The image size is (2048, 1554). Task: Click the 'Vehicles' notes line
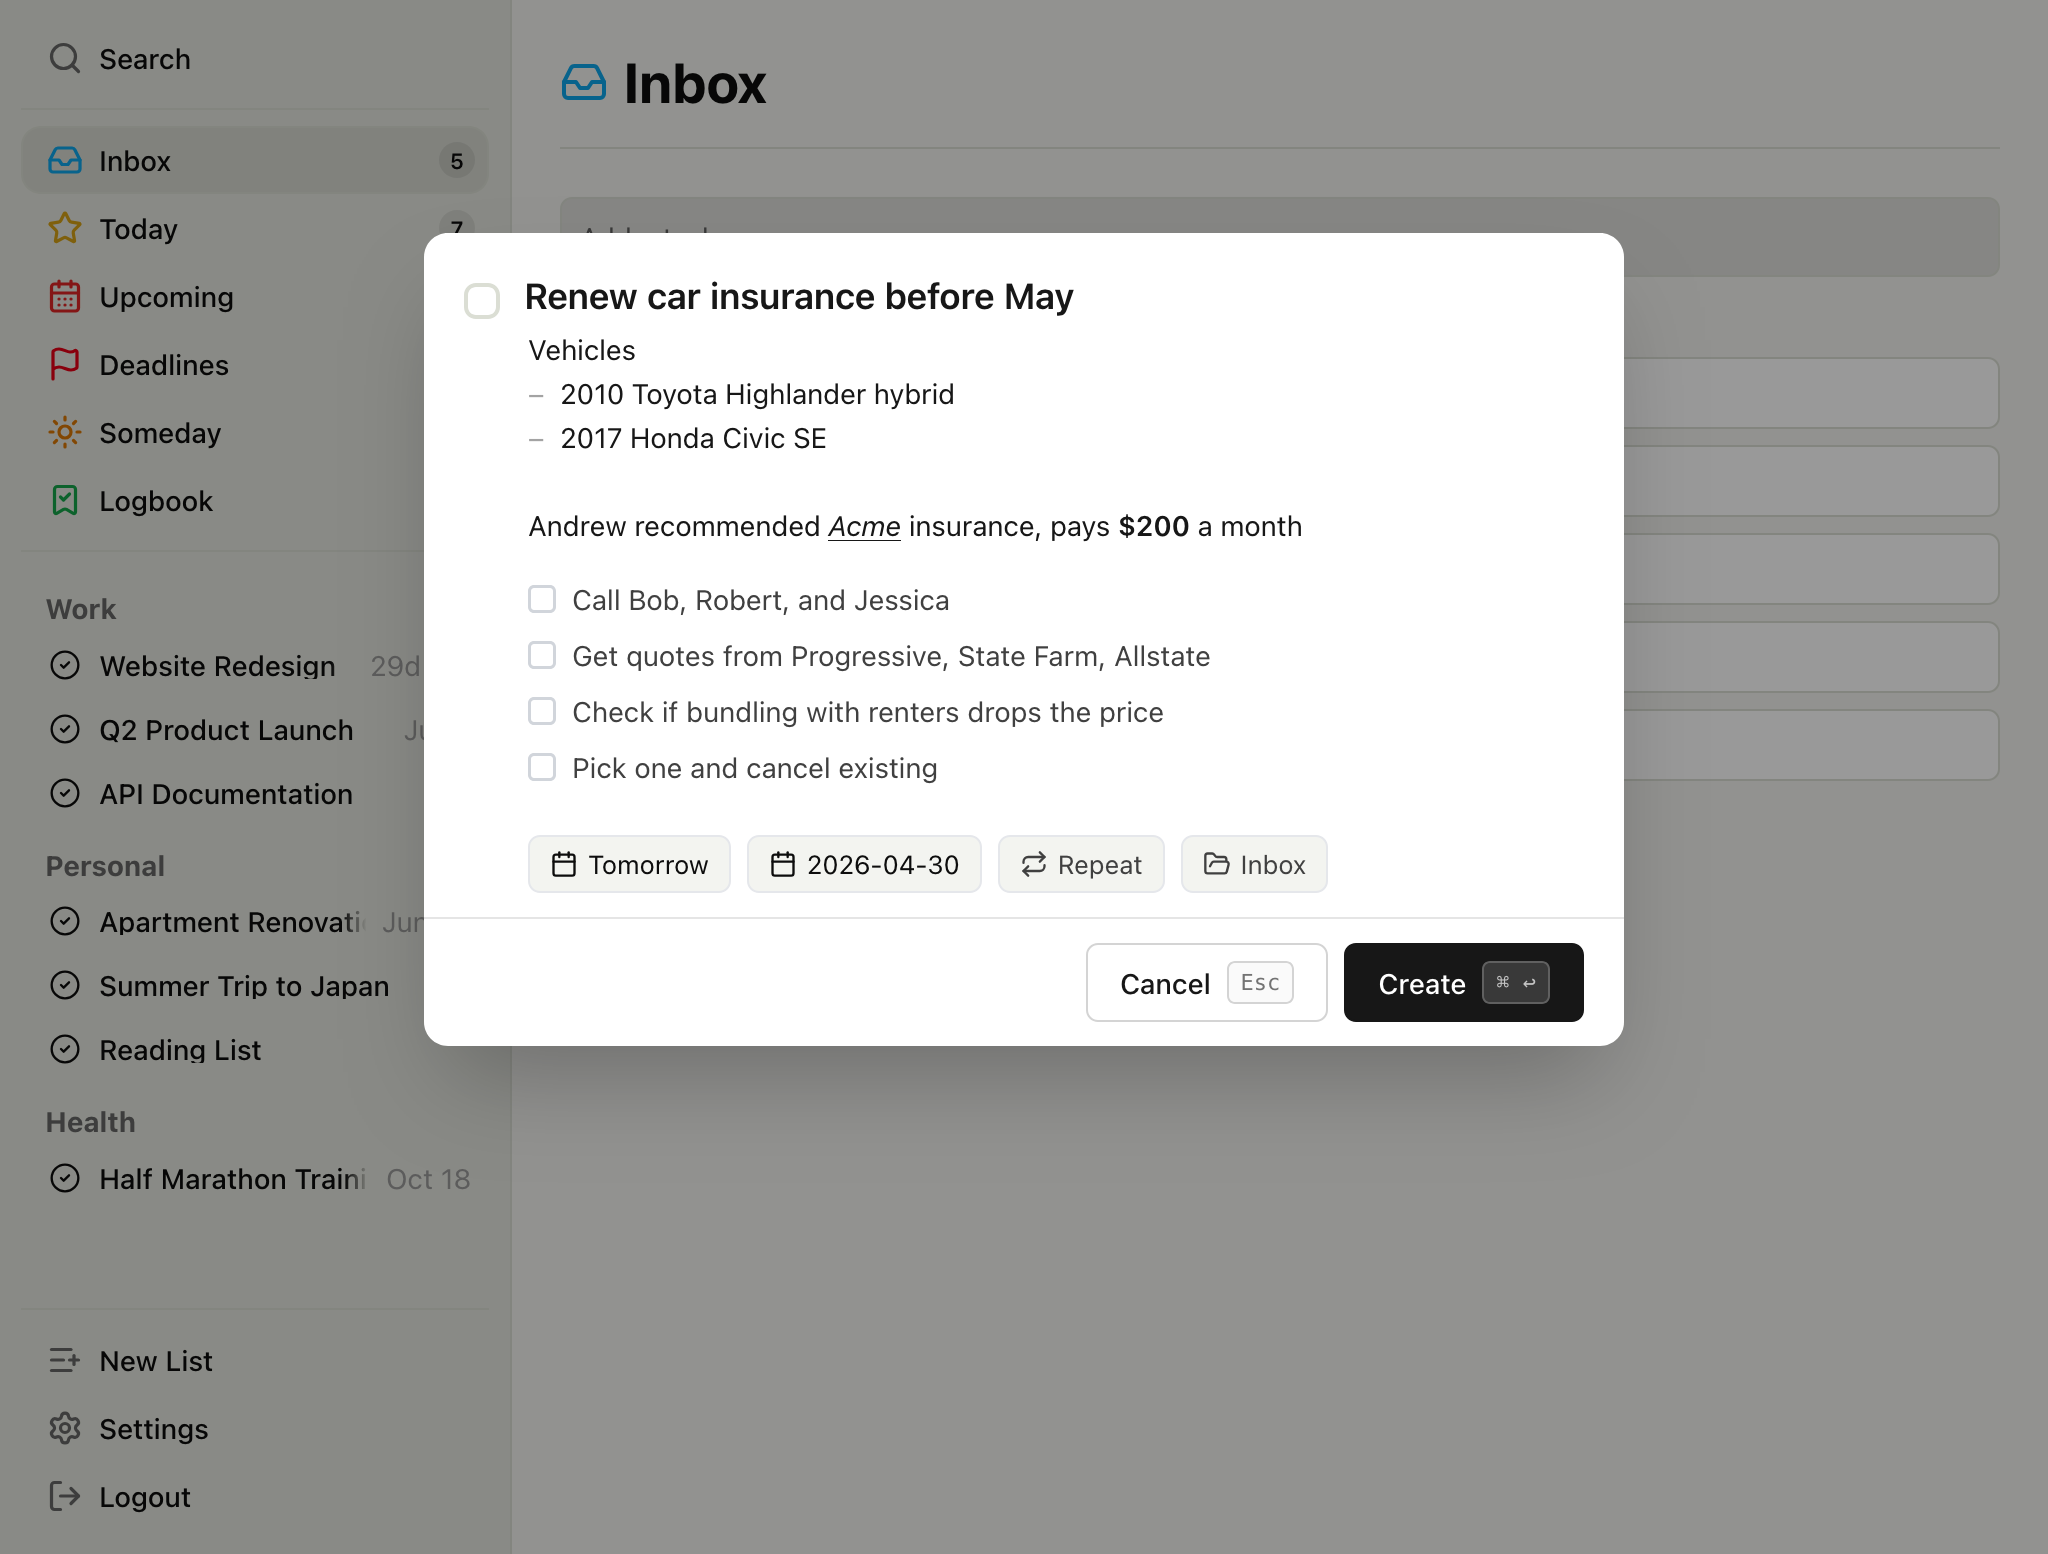point(582,351)
